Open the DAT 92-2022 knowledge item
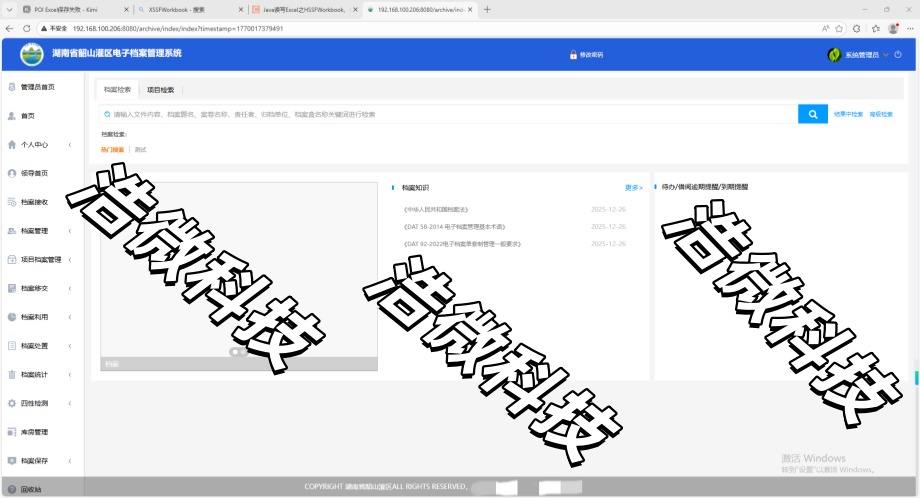 click(462, 243)
